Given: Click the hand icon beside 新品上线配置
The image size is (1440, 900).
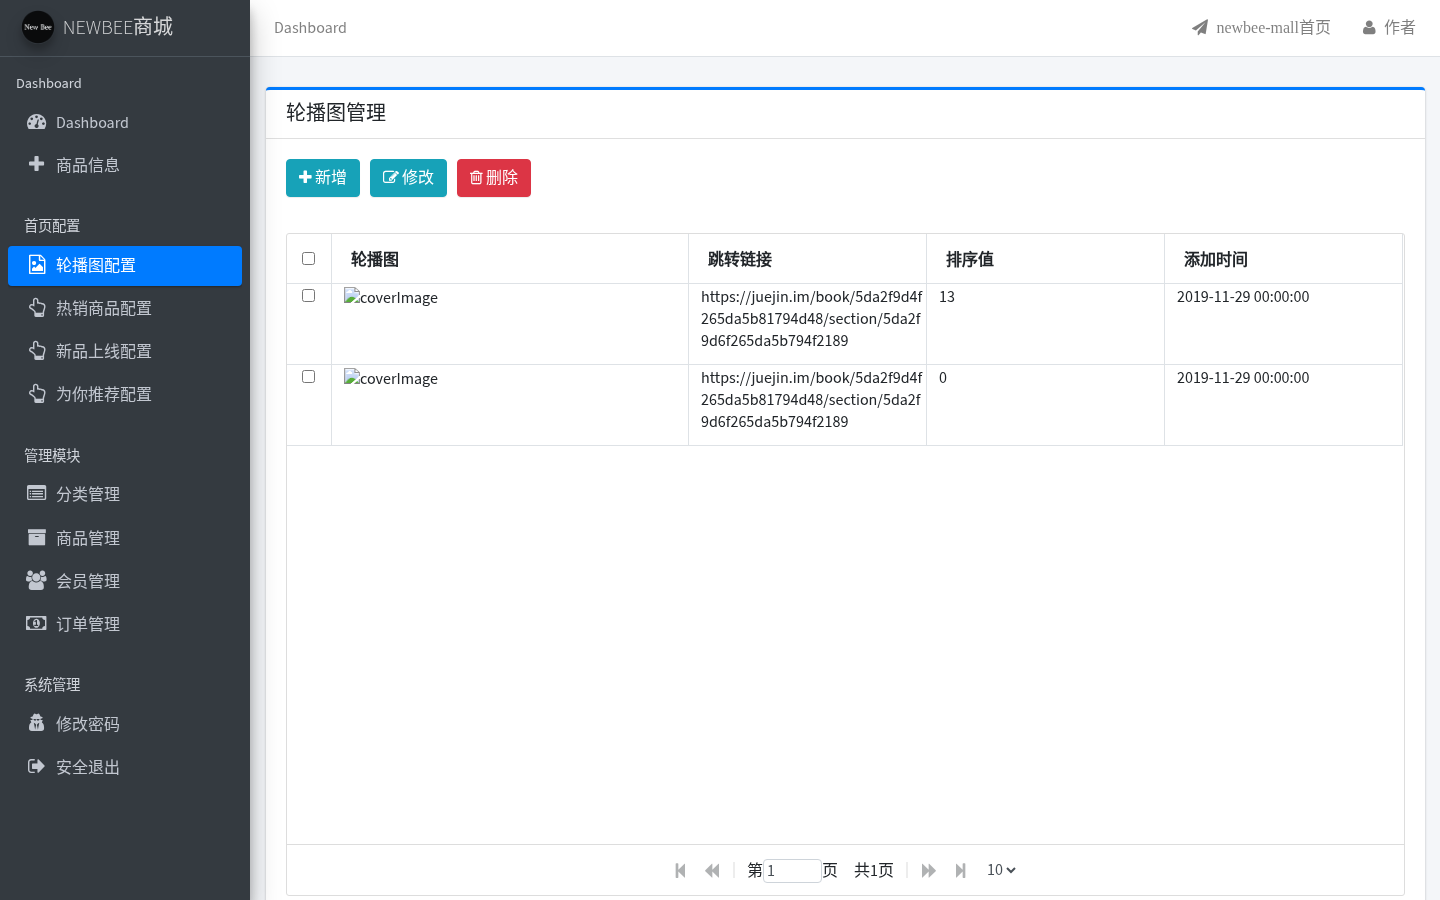Looking at the screenshot, I should [x=37, y=351].
